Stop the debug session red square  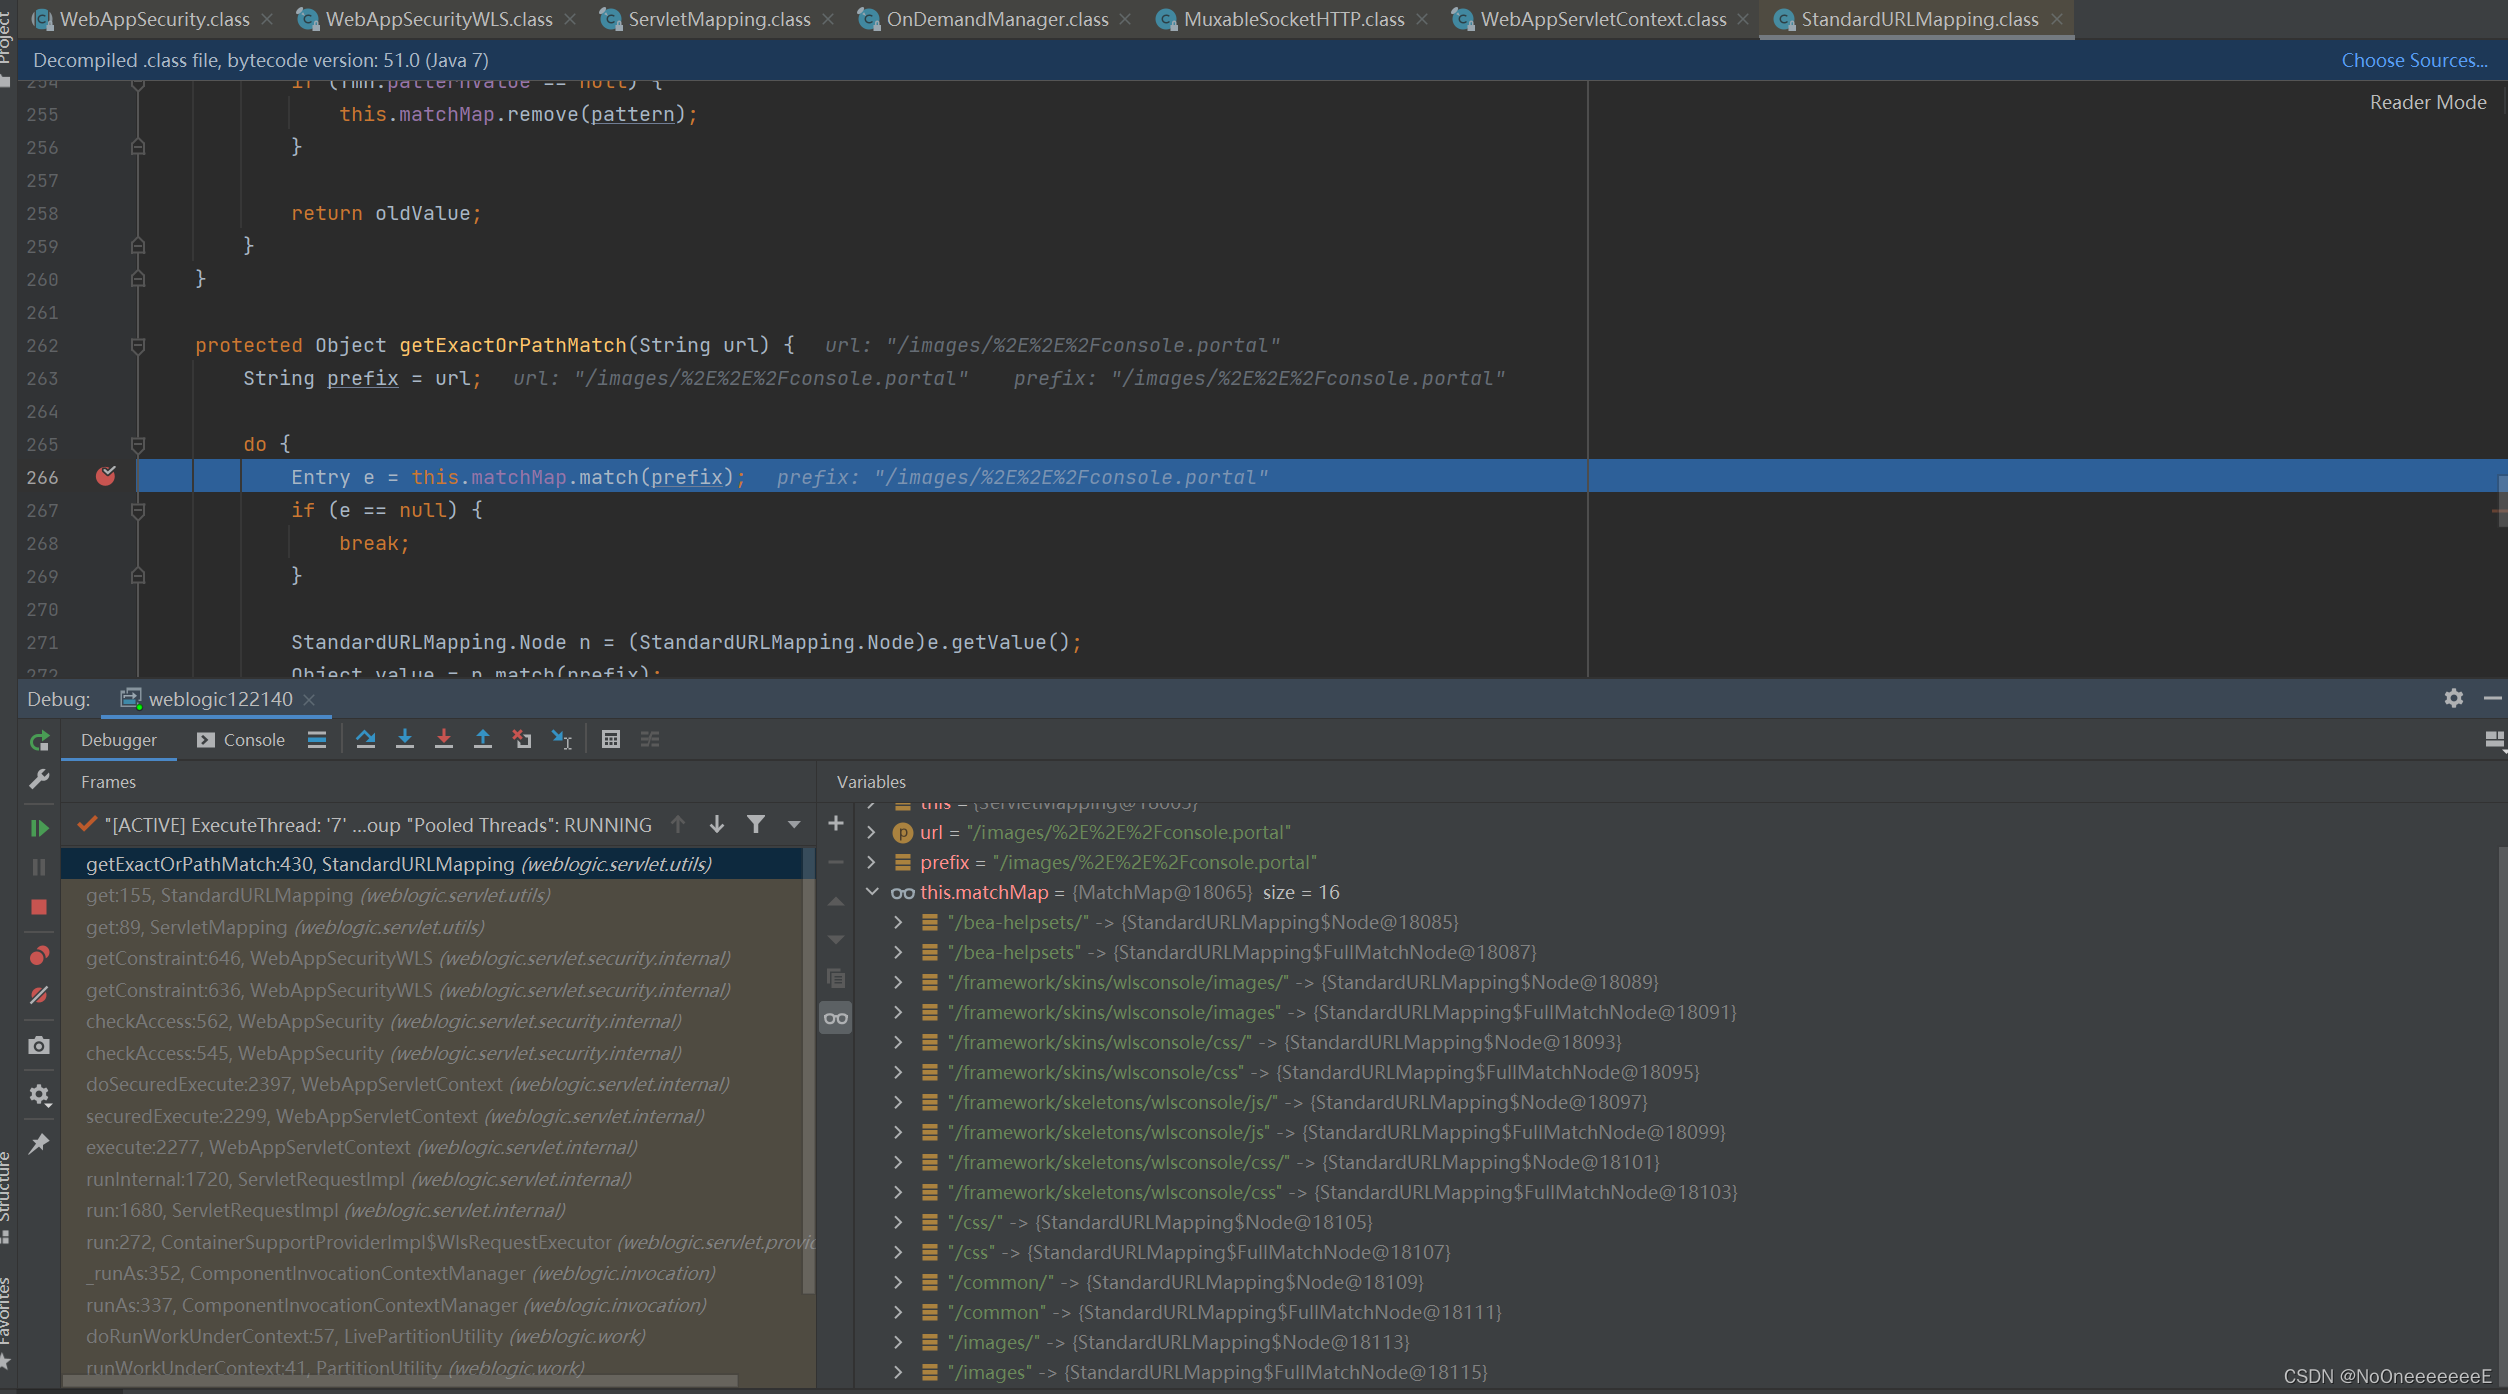[39, 907]
